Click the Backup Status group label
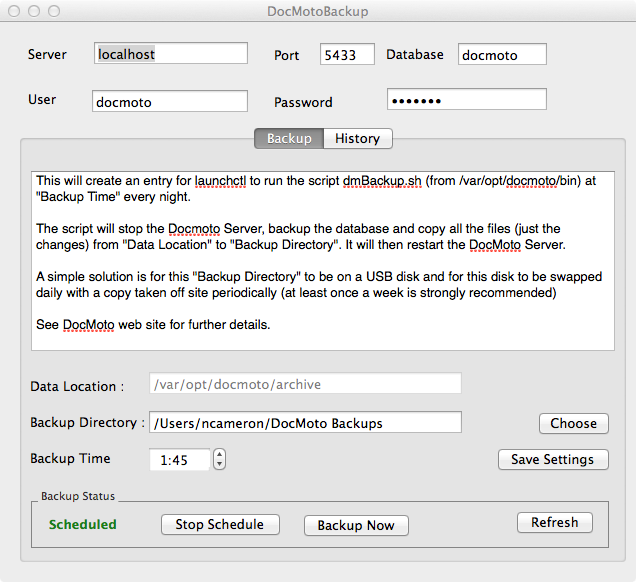This screenshot has height=582, width=636. pyautogui.click(x=78, y=496)
